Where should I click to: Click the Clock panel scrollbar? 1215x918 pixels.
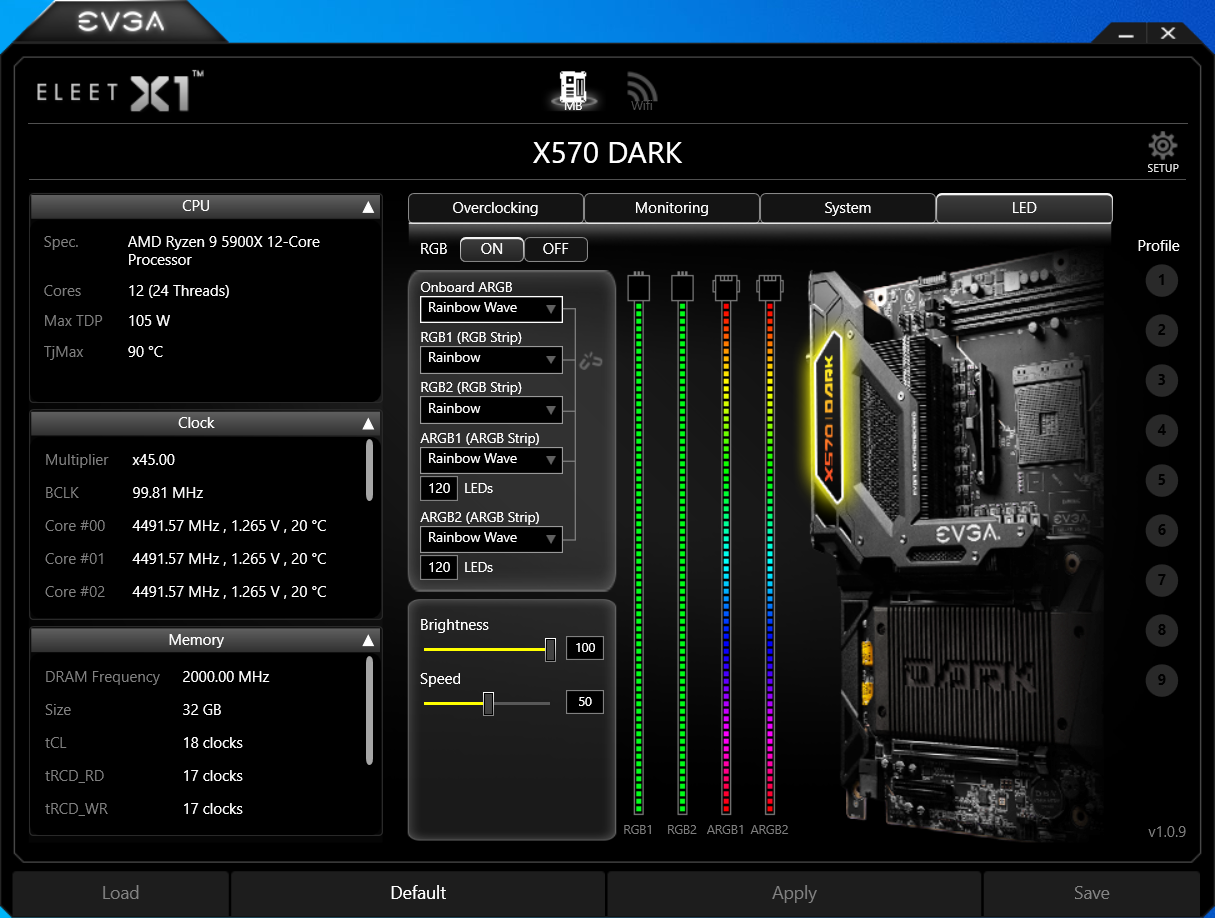click(370, 471)
